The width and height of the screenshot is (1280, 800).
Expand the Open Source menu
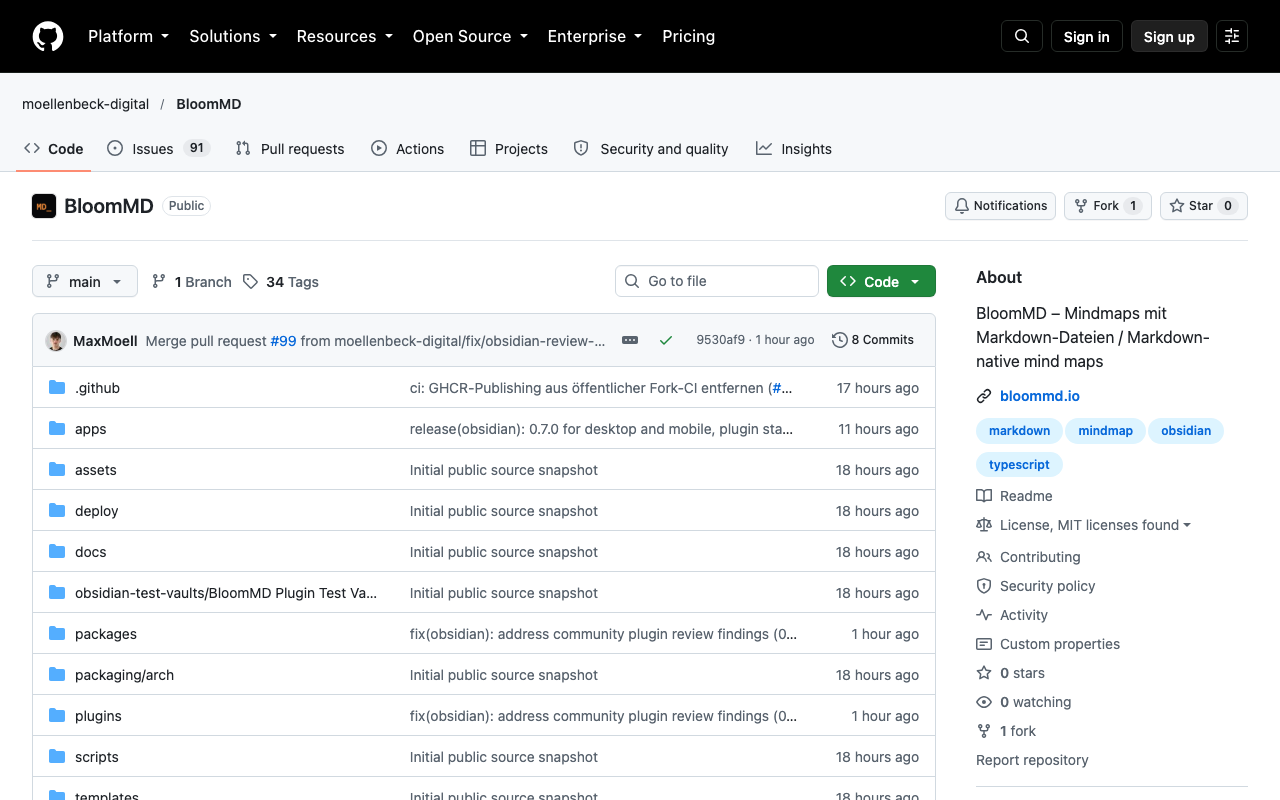470,36
